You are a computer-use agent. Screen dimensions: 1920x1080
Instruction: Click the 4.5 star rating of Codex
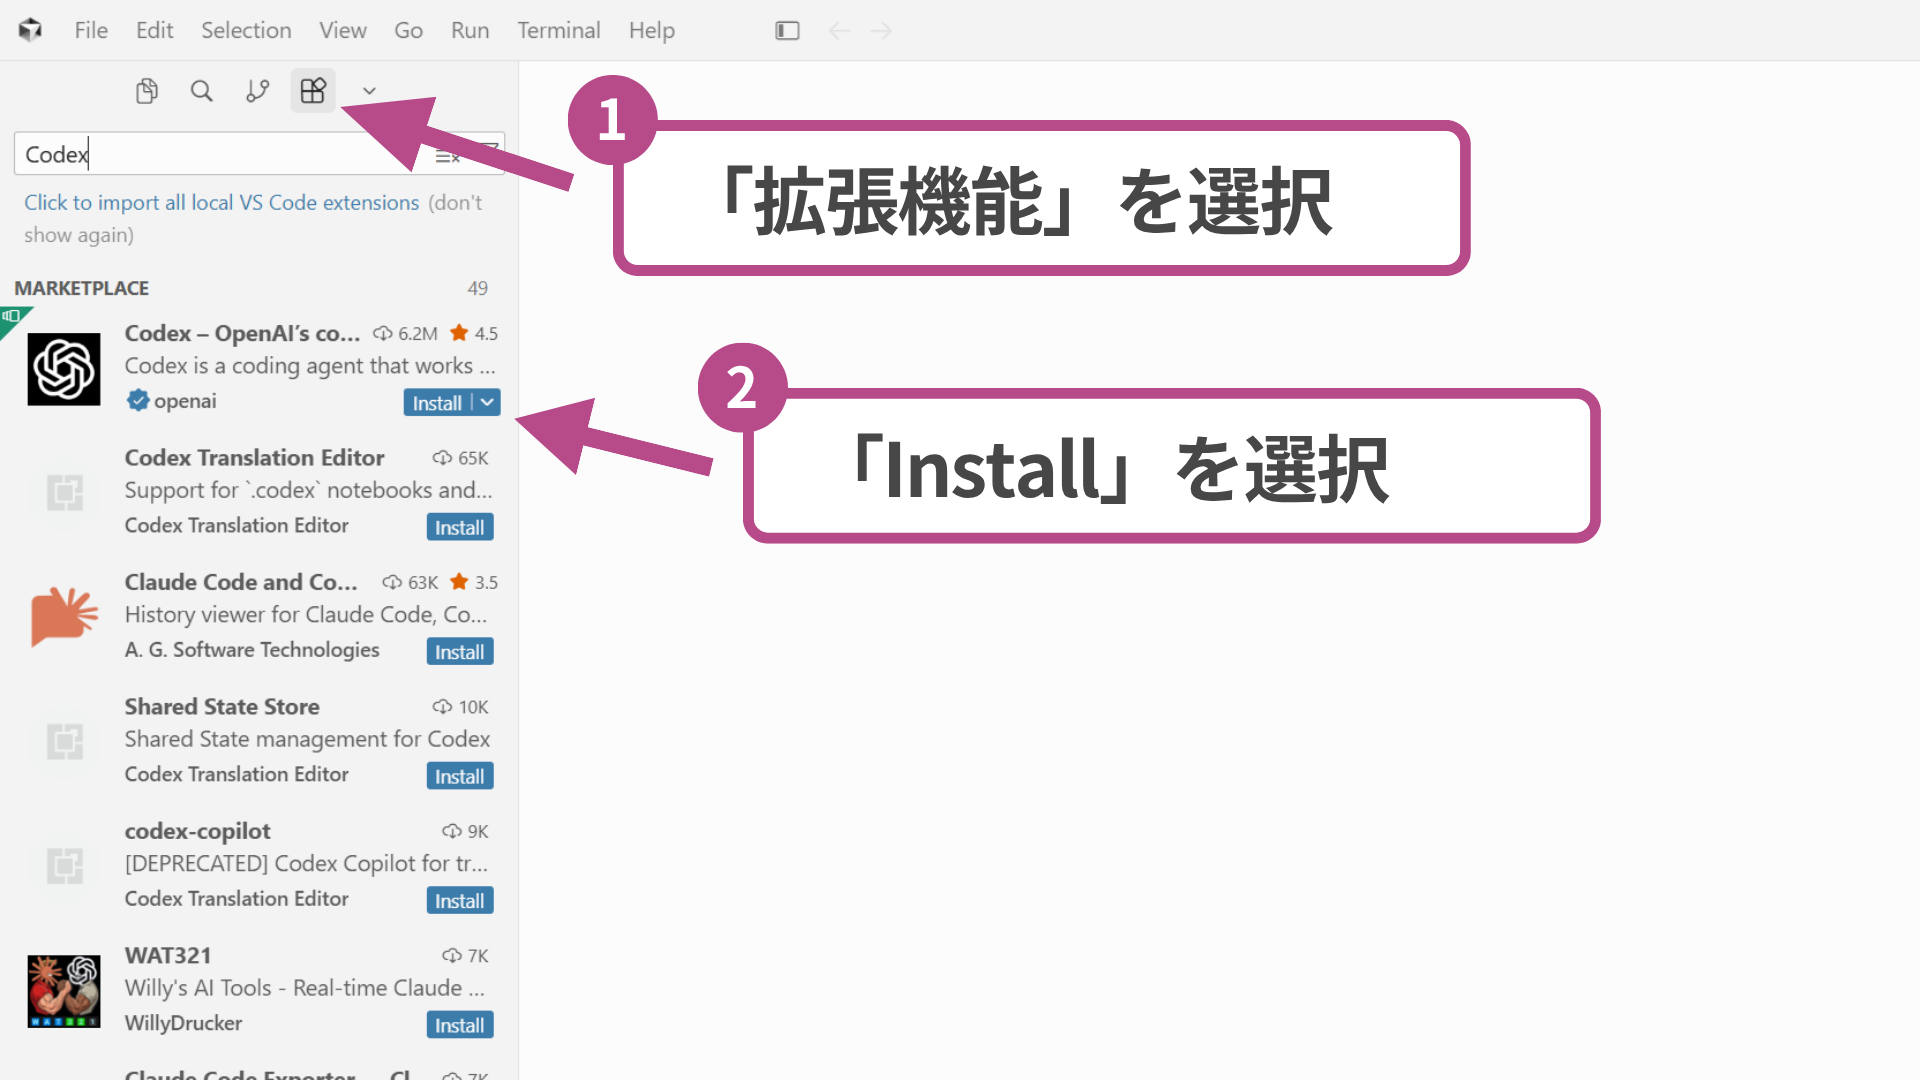[x=474, y=333]
